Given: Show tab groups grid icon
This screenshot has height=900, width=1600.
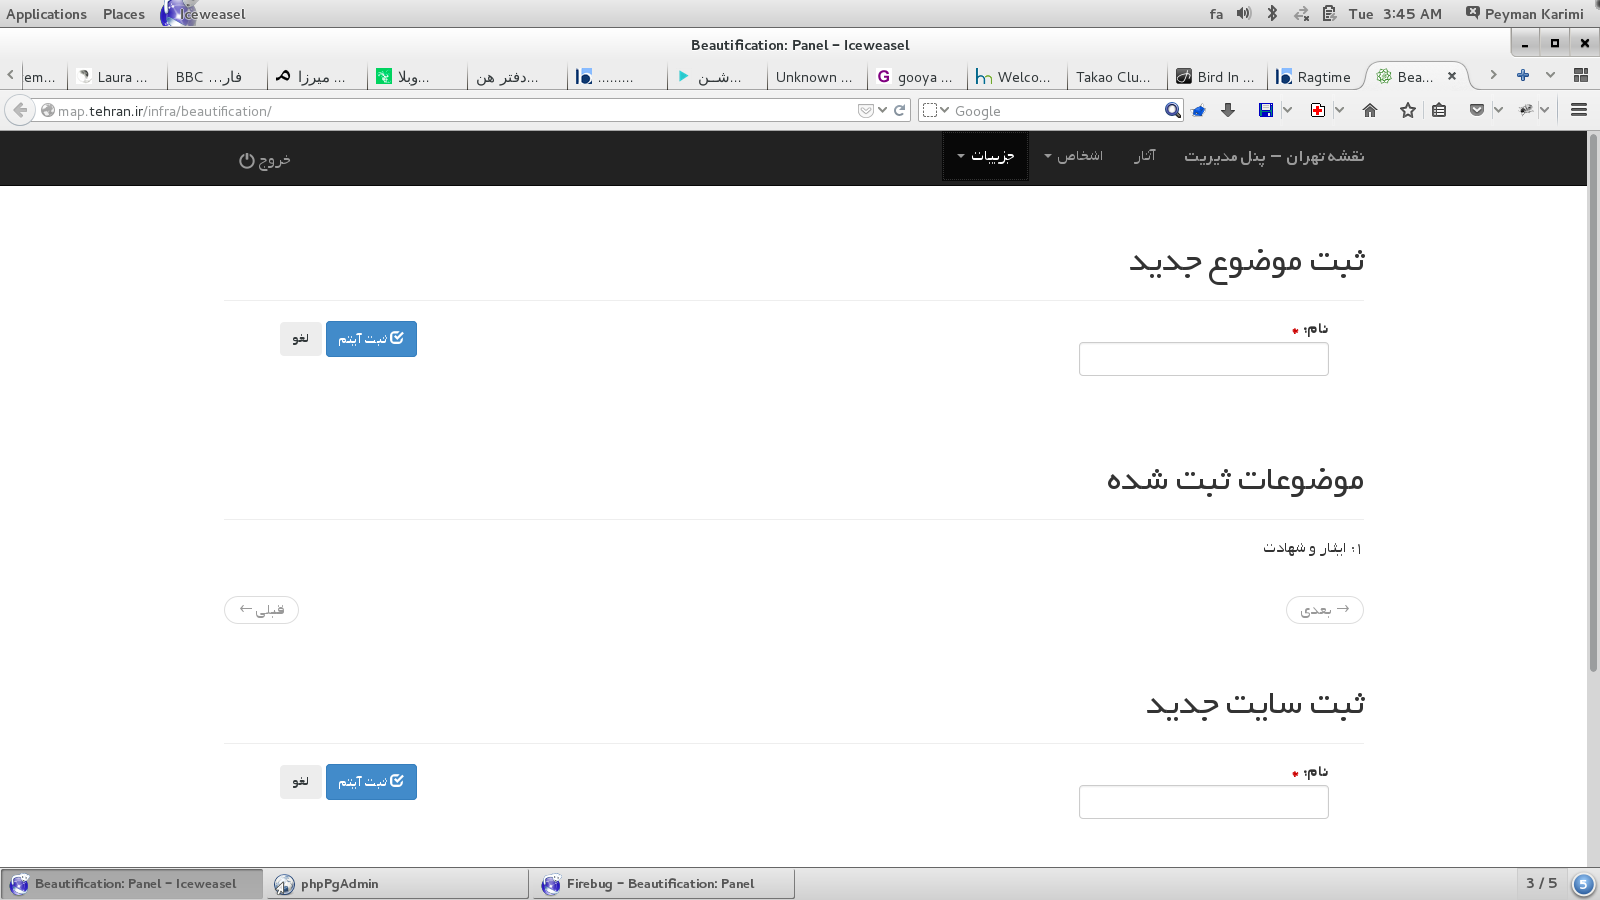Looking at the screenshot, I should tap(1581, 75).
